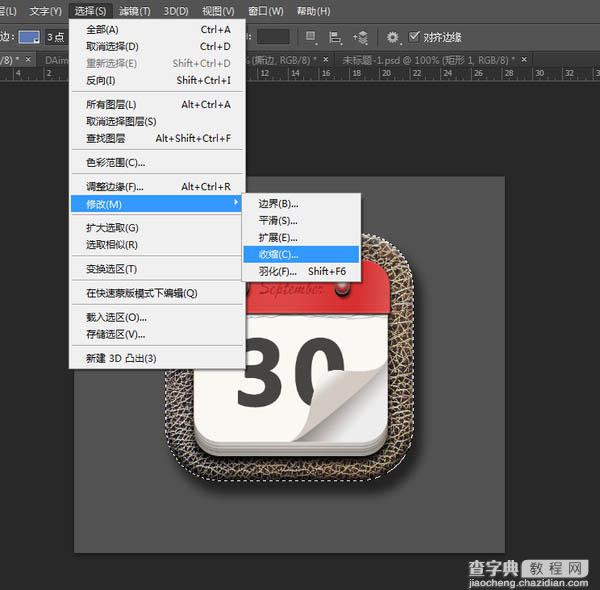The image size is (600, 590).
Task: Open 存储选区(V)... dialog
Action: [x=158, y=334]
